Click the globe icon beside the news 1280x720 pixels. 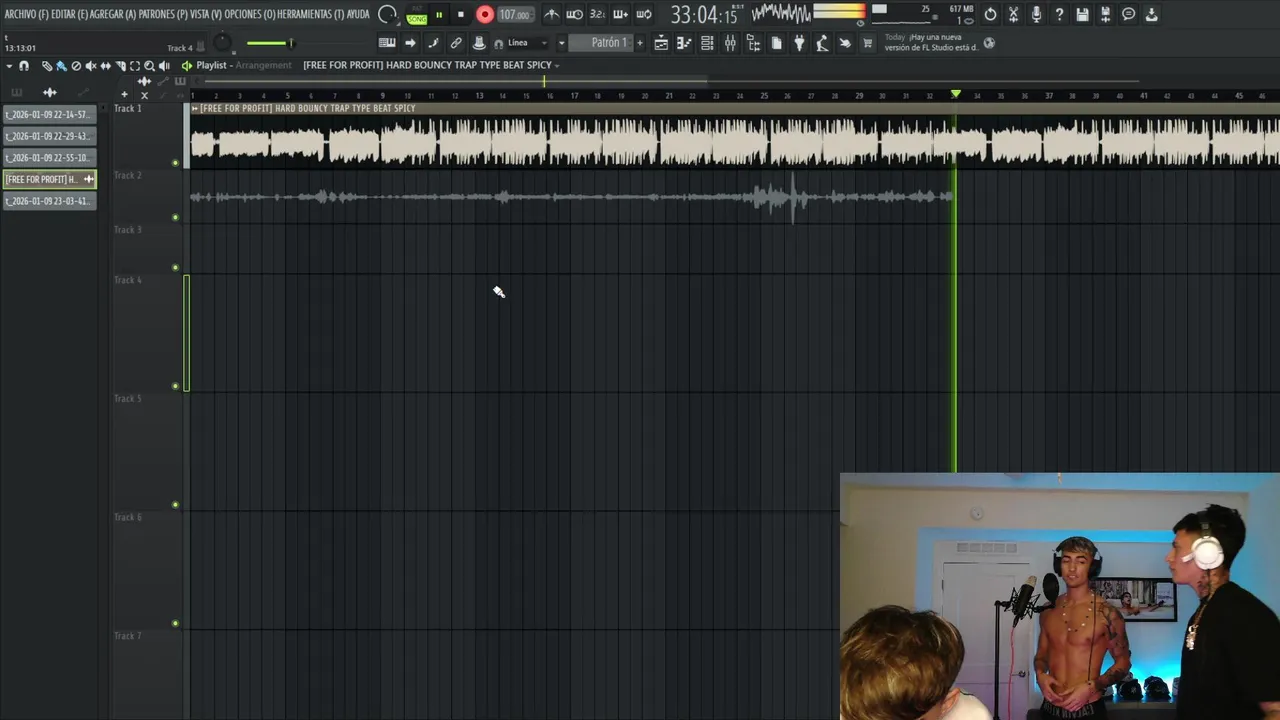pos(989,43)
